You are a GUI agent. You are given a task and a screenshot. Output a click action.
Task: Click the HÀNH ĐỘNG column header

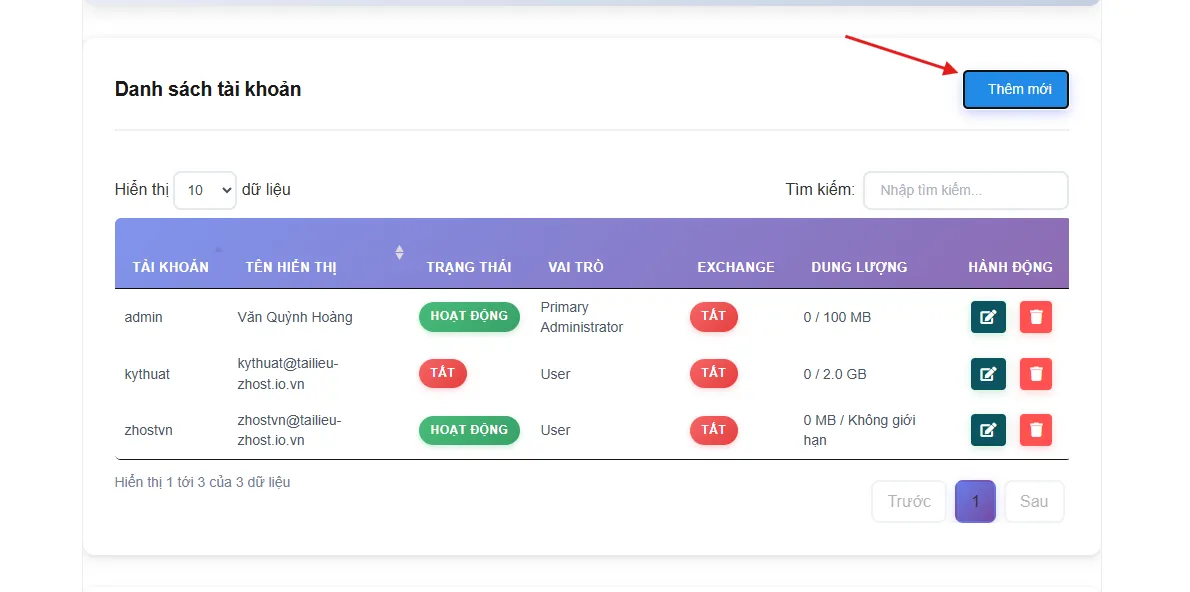click(x=1010, y=267)
